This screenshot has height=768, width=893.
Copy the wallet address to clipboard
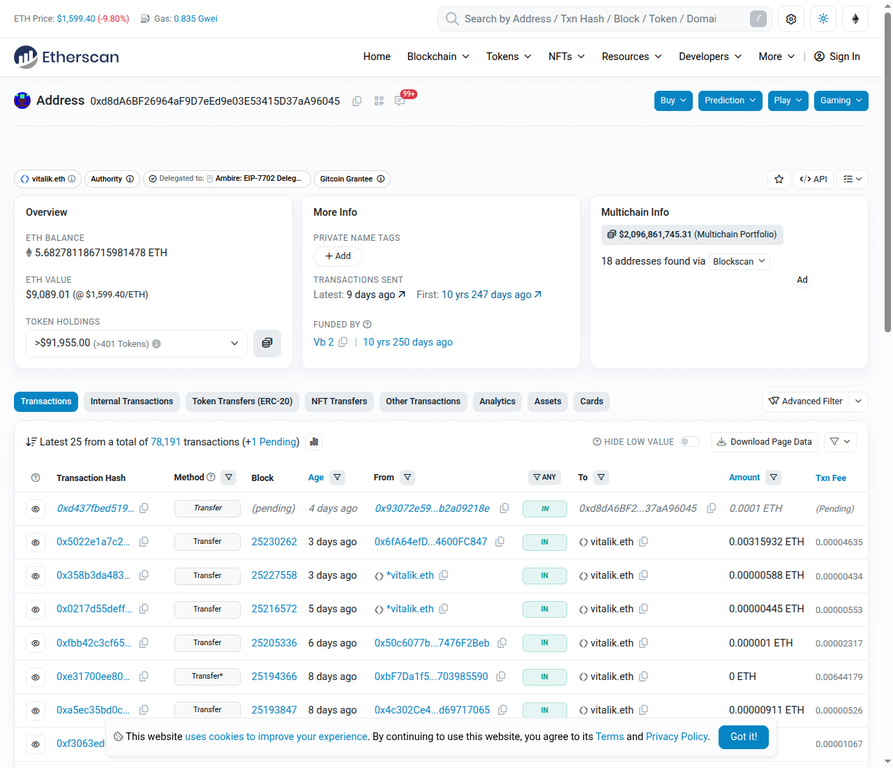[357, 101]
